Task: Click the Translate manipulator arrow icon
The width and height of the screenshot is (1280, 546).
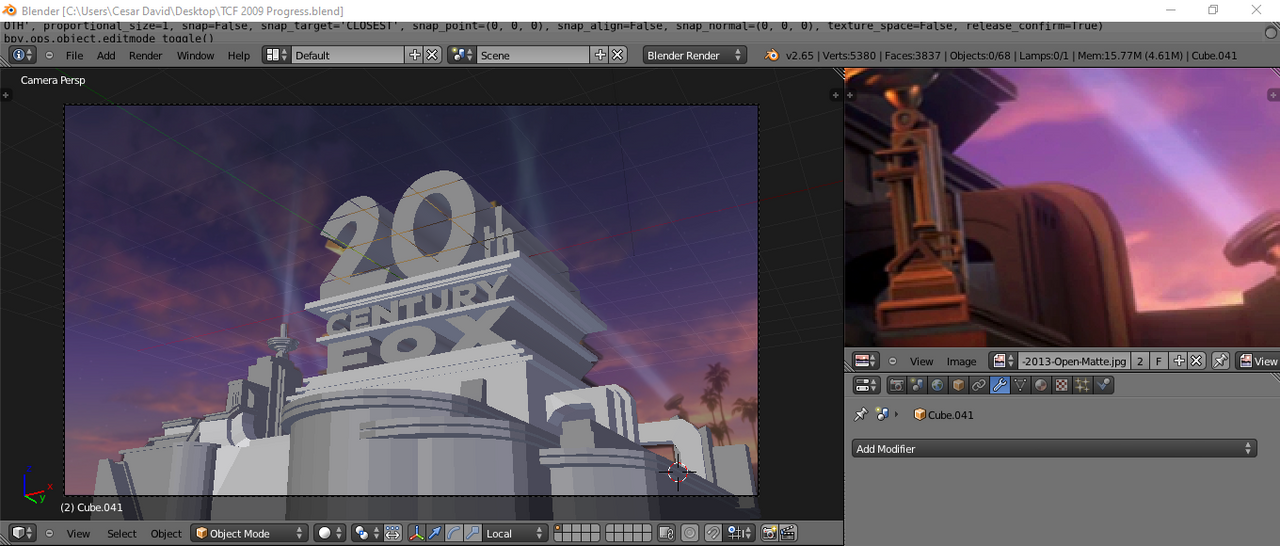Action: [x=435, y=533]
